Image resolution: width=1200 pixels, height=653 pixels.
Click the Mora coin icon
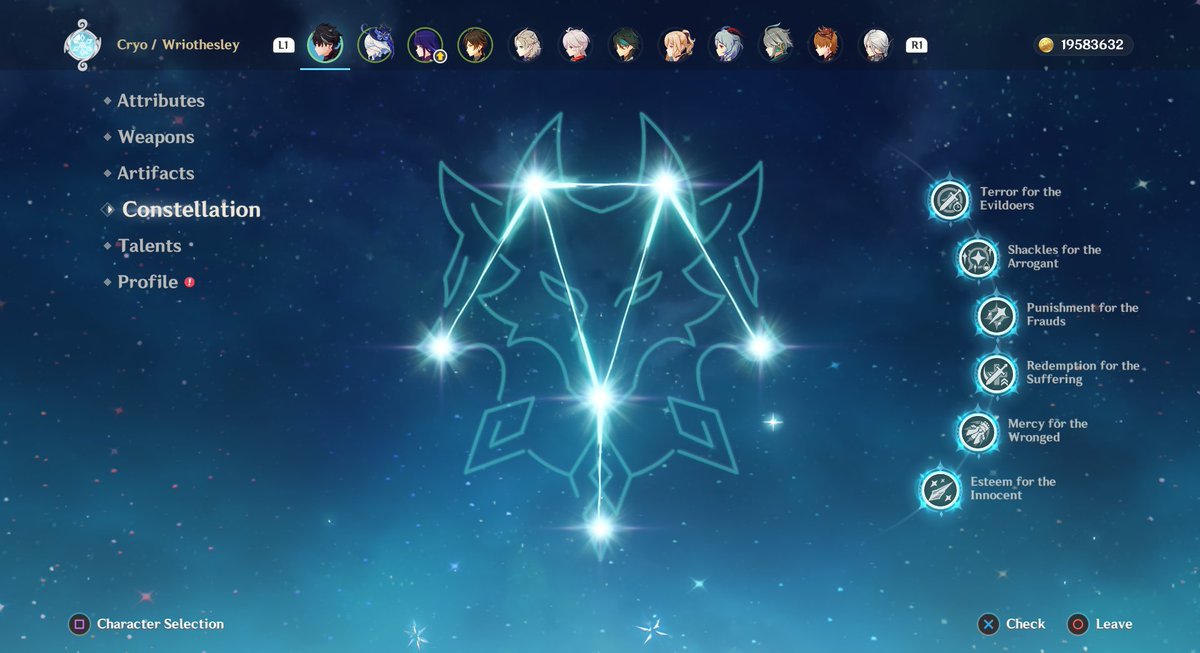pos(1046,45)
